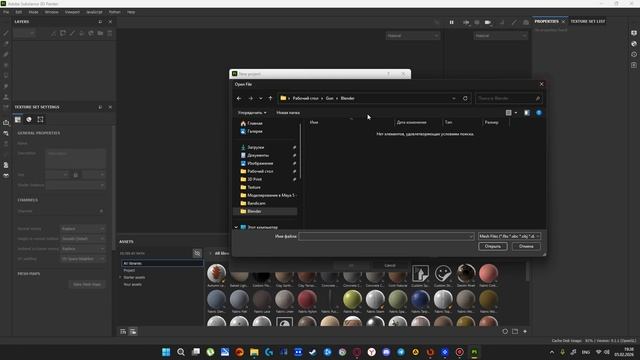640x360 pixels.
Task: Undock the Layers panel
Action: pyautogui.click(x=100, y=22)
